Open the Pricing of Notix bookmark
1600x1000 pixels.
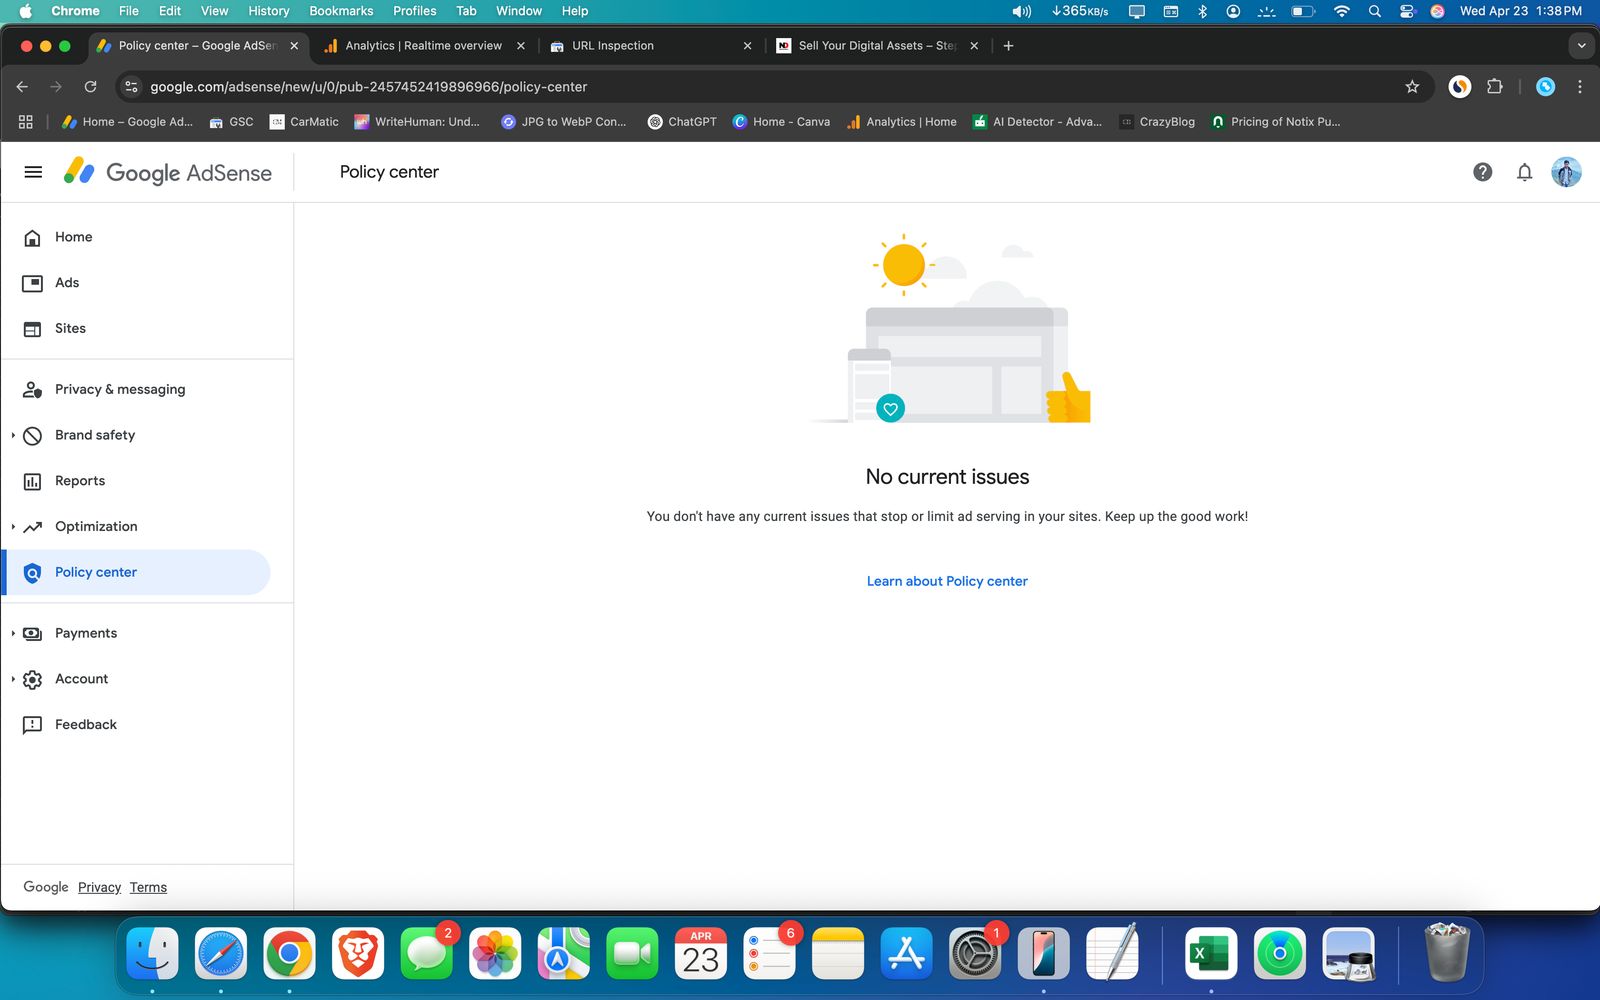[x=1275, y=122]
